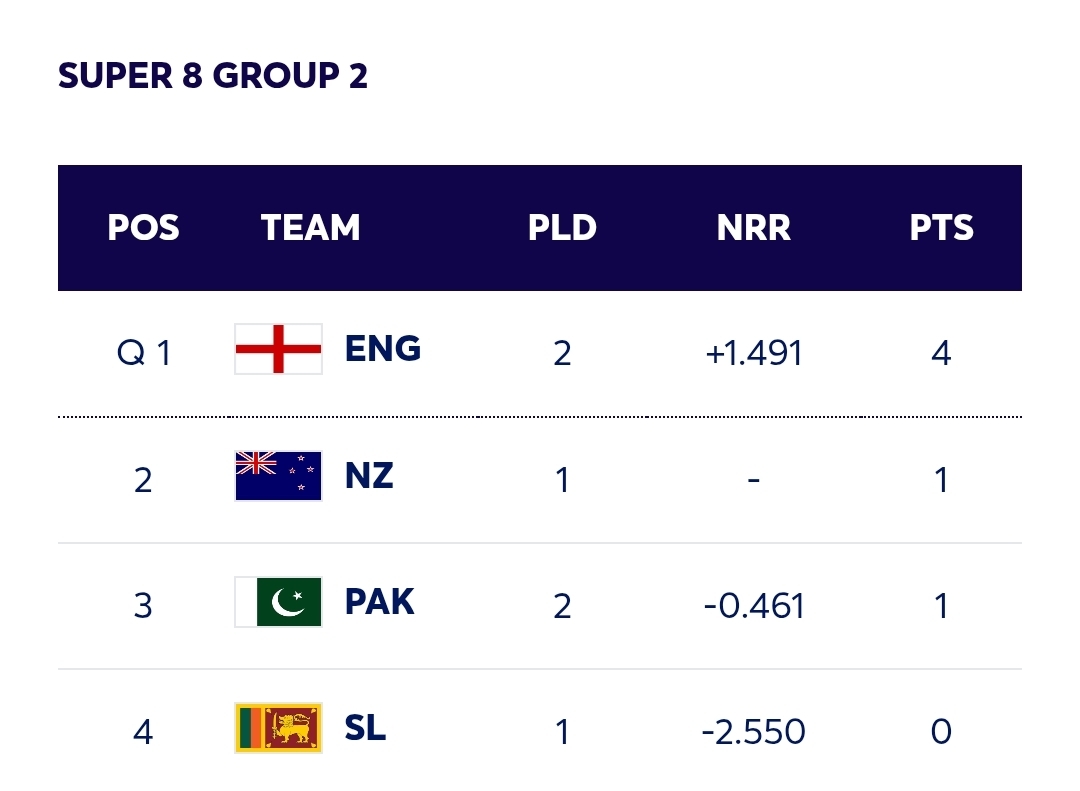The width and height of the screenshot is (1080, 791).
Task: Click the POS column header
Action: tap(143, 228)
